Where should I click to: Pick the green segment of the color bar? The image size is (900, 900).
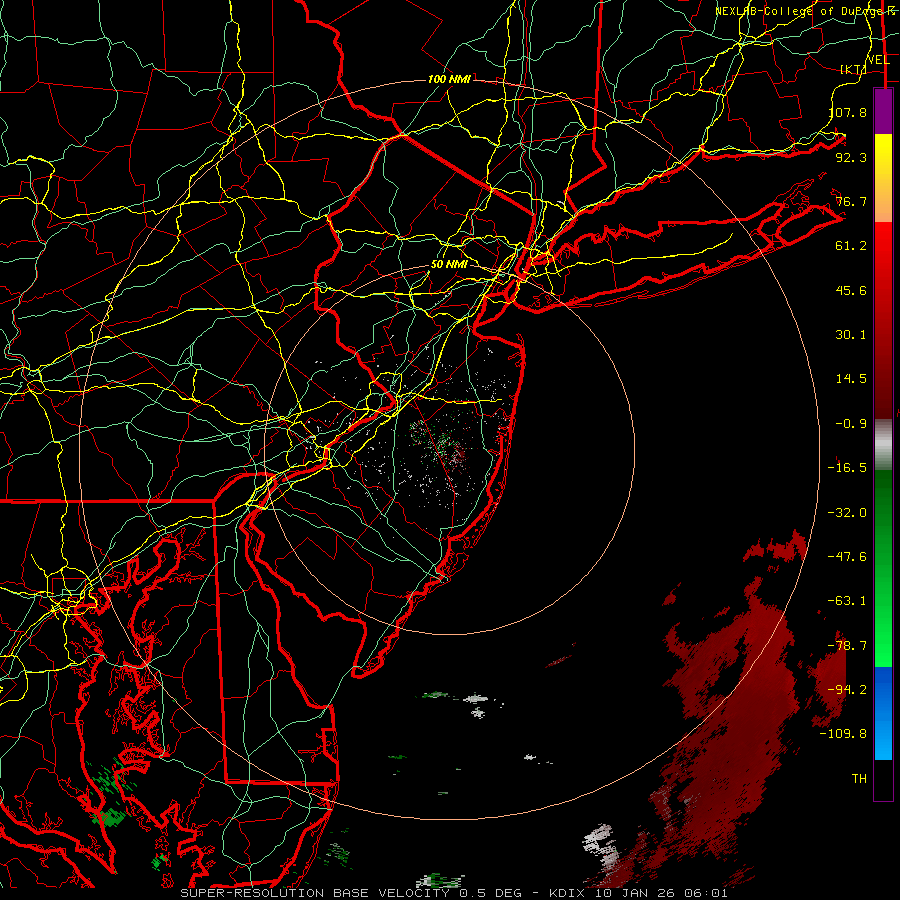pyautogui.click(x=883, y=568)
